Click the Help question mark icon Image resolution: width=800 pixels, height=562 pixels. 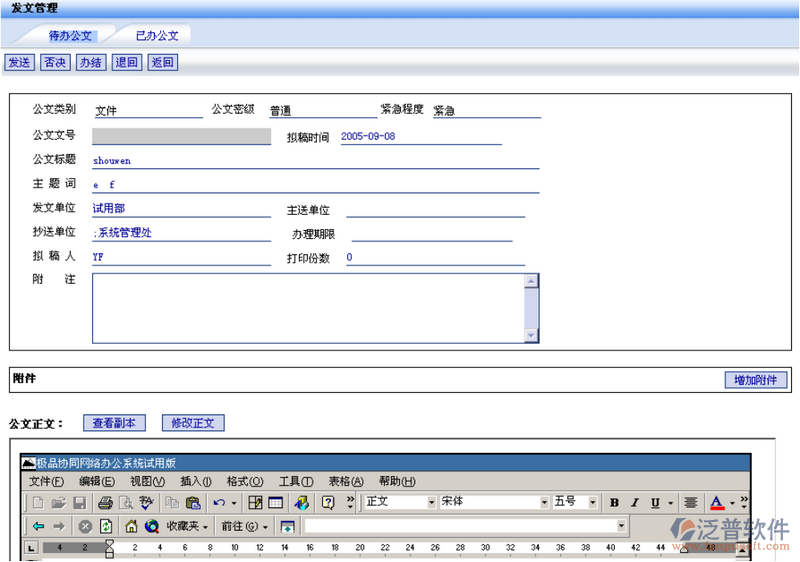tap(328, 503)
